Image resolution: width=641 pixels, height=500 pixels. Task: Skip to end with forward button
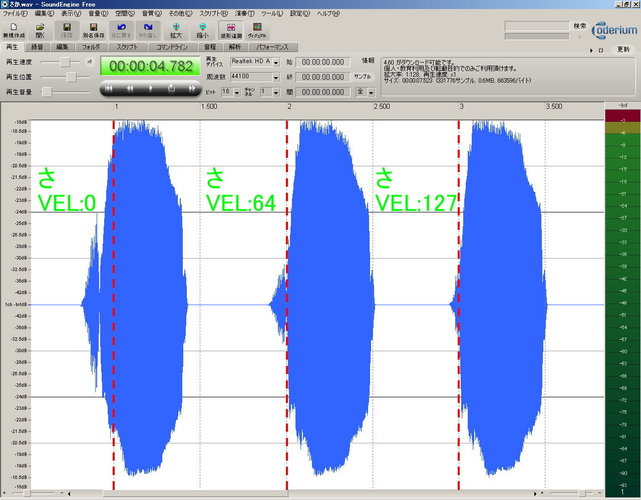[192, 88]
